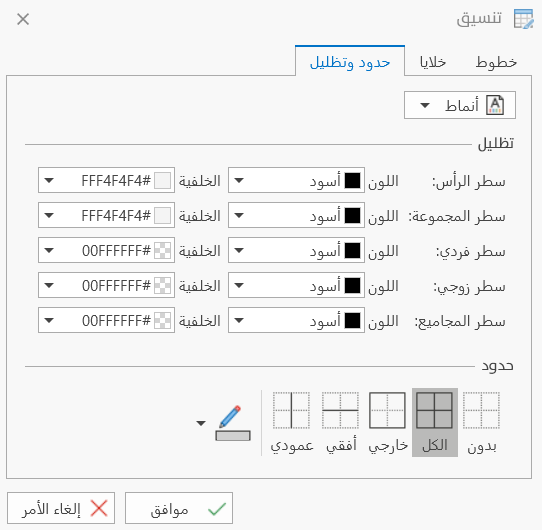
Task: Click transparent background swatch for 'سطر فردي'
Action: (162, 250)
